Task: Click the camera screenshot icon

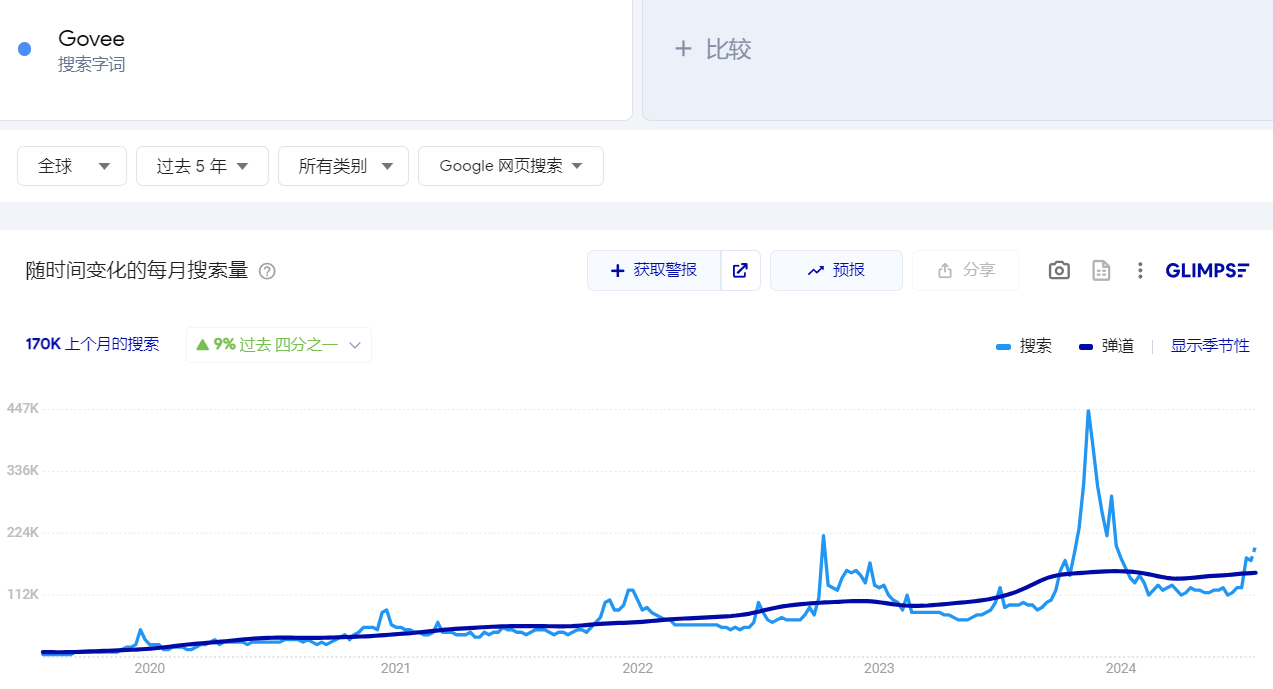Action: point(1059,270)
